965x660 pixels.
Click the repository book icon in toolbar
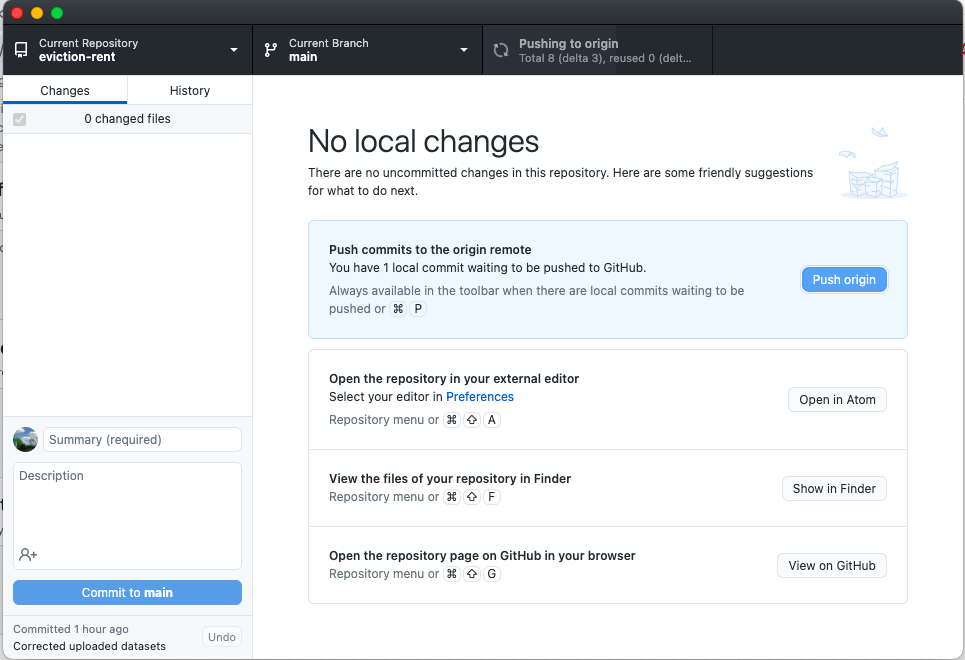tap(21, 49)
